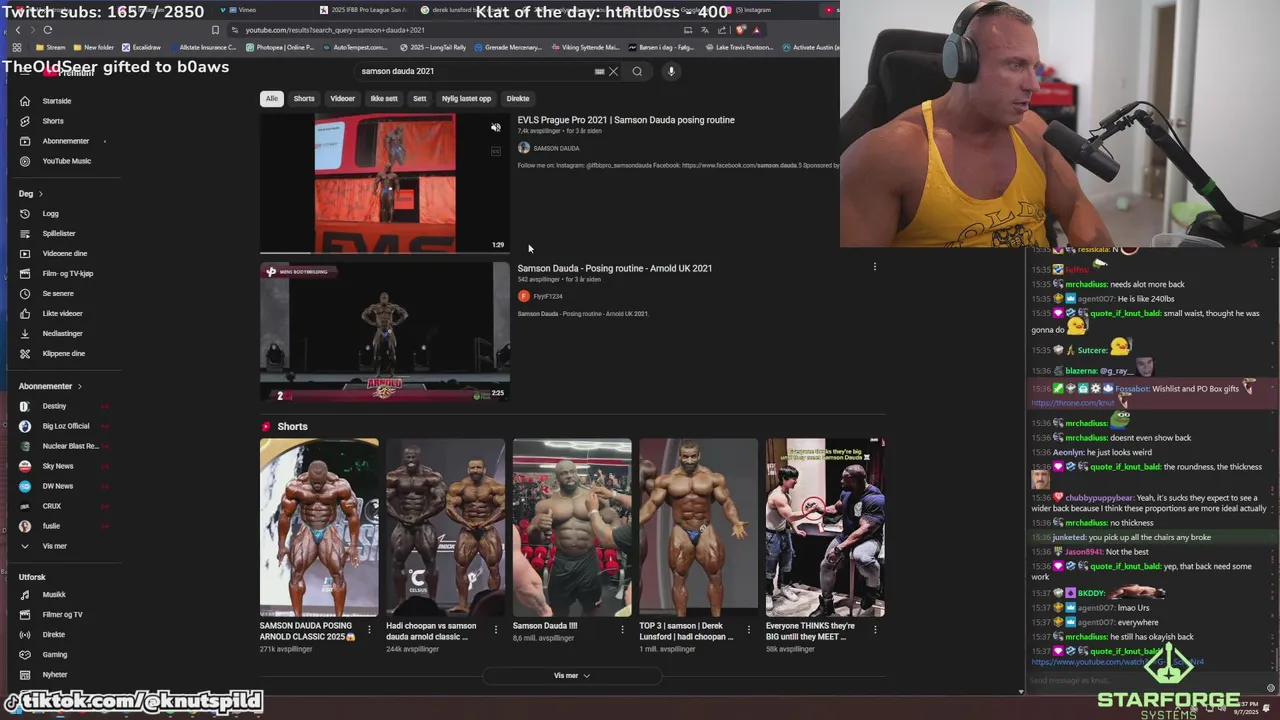Open Samson Dauda Arnold UK 2021 title
1280x720 pixels.
[615, 268]
